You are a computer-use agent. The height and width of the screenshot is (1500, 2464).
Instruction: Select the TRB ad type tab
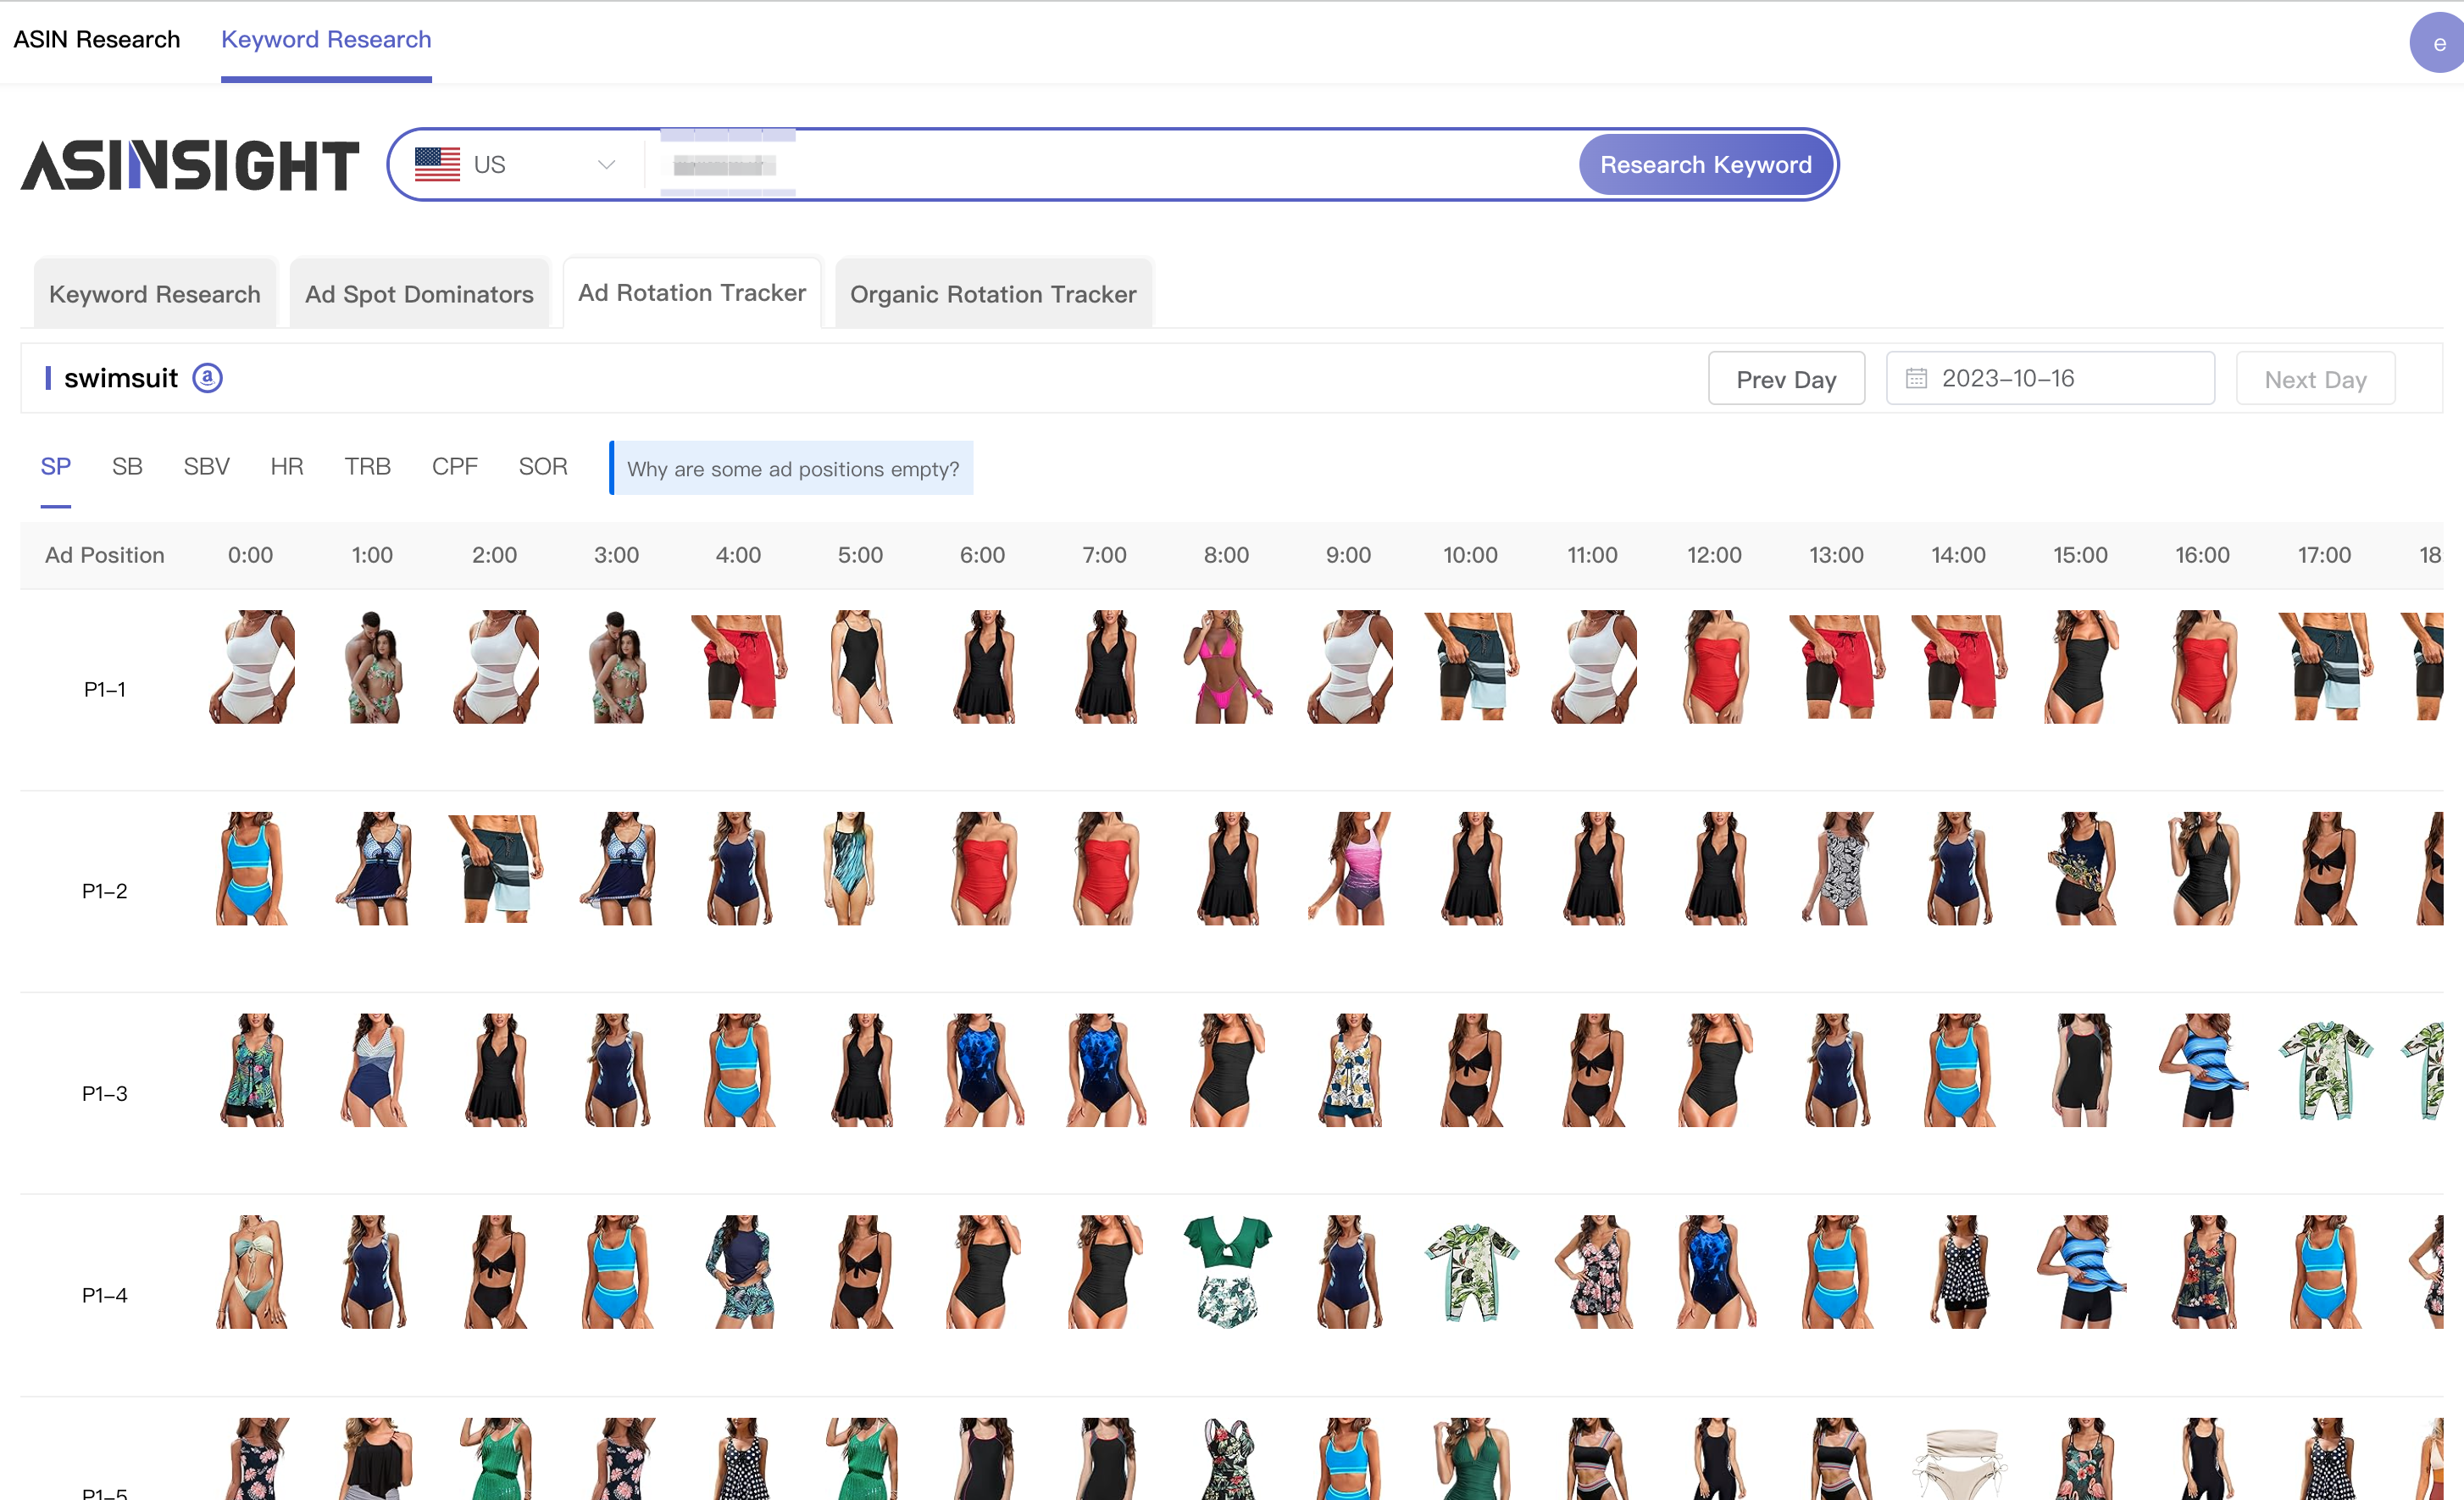point(368,466)
